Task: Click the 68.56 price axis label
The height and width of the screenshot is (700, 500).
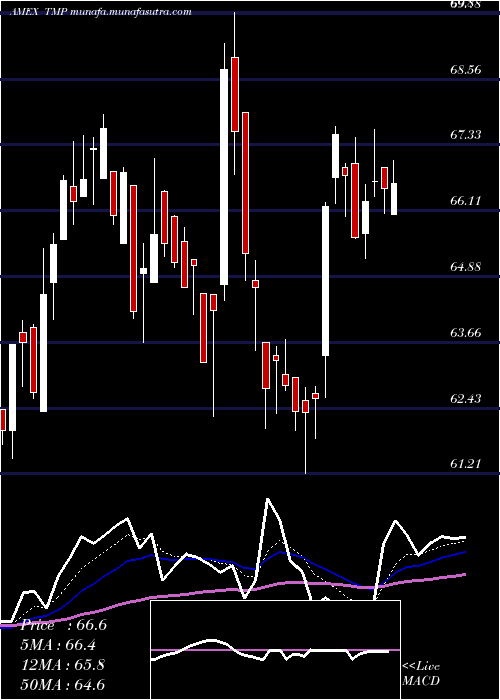Action: [466, 70]
